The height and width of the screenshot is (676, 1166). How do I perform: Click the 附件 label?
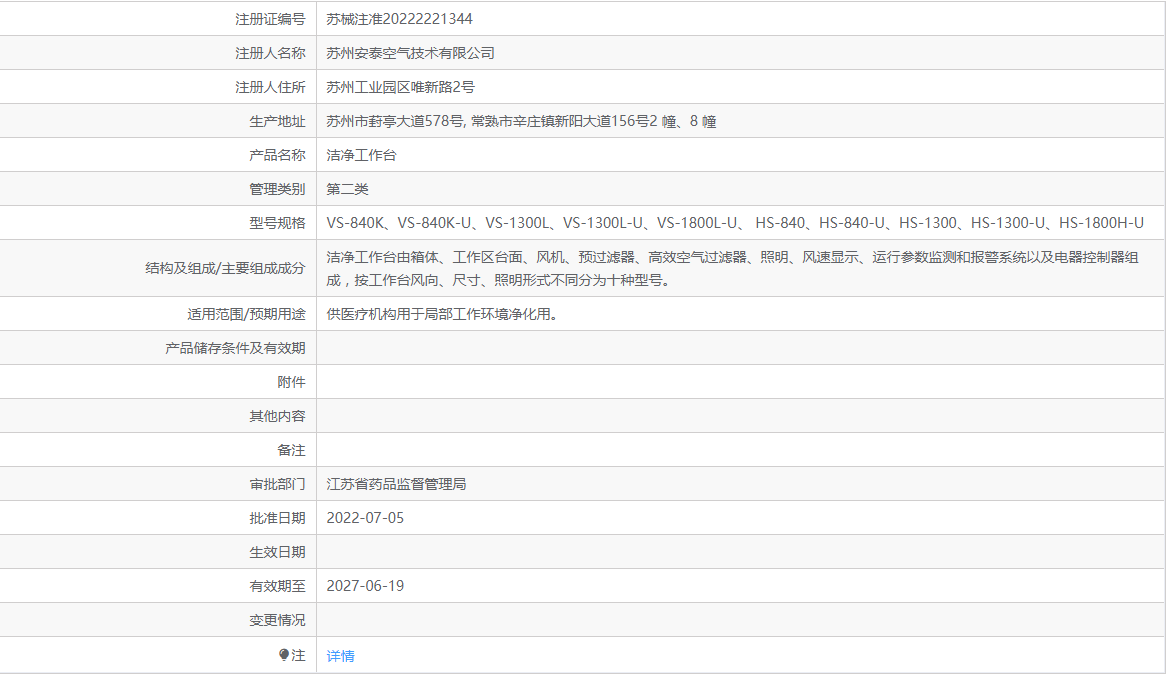point(292,382)
